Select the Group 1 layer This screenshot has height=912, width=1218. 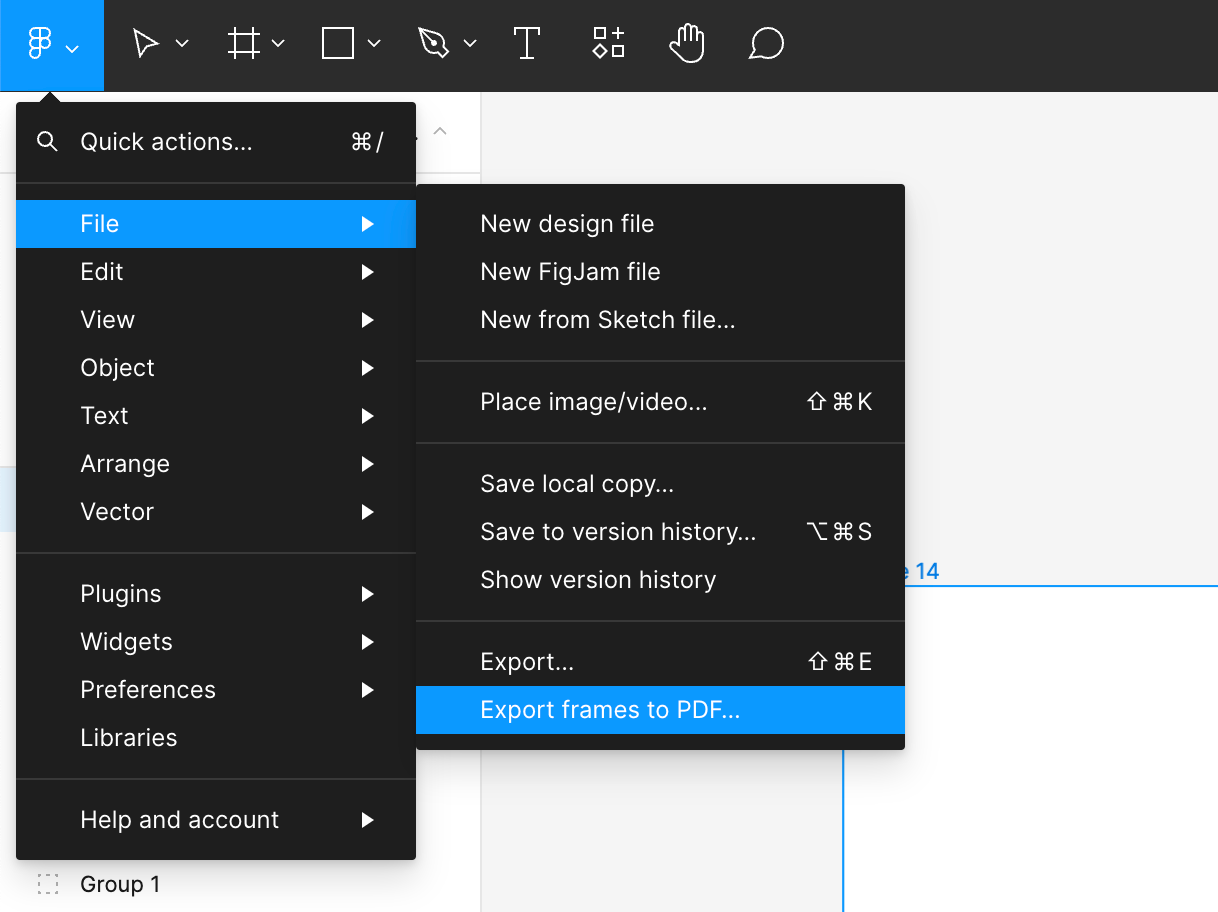pyautogui.click(x=120, y=884)
